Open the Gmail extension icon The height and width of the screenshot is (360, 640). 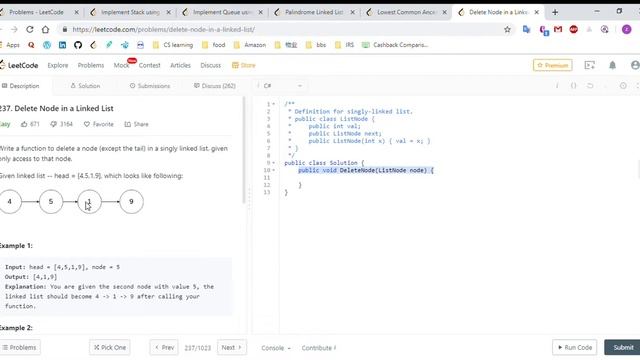[x=558, y=29]
